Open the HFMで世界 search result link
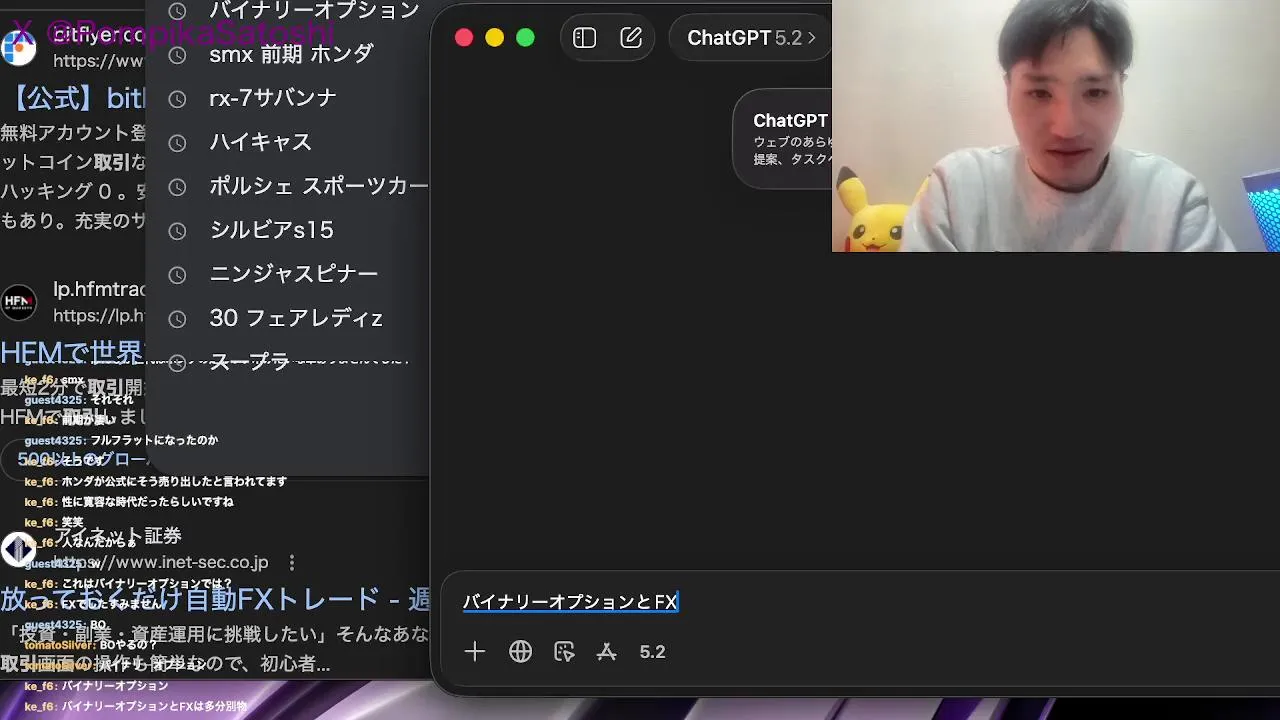The height and width of the screenshot is (720, 1280). (73, 352)
